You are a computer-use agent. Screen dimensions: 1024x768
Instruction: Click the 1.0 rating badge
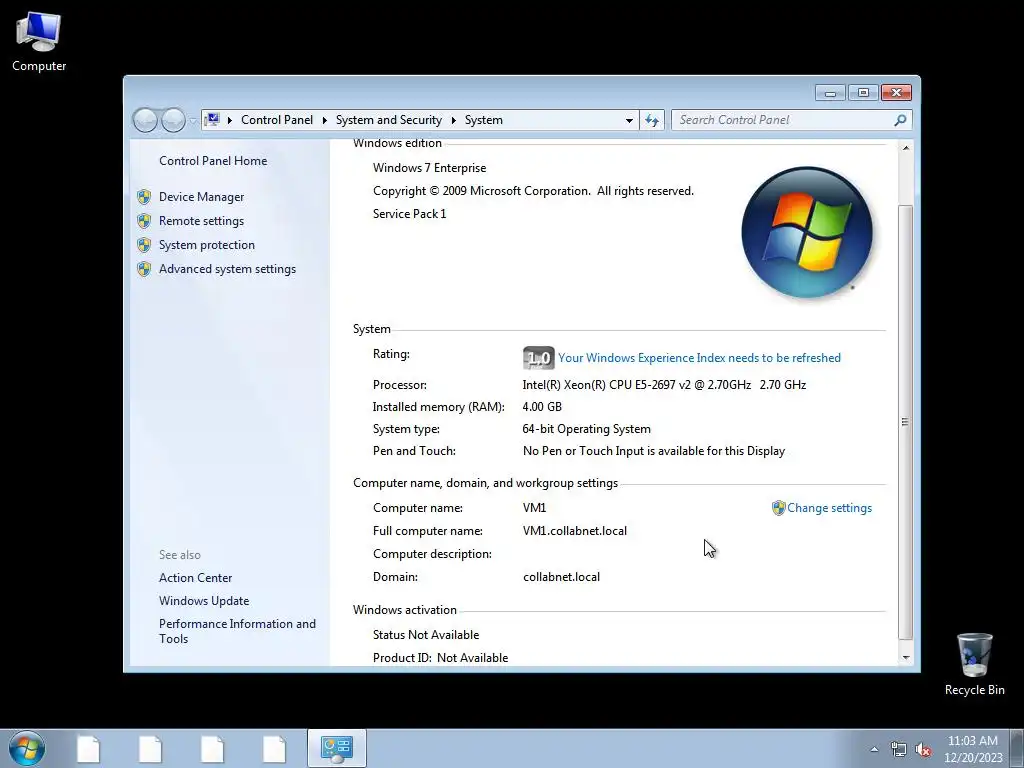[539, 358]
